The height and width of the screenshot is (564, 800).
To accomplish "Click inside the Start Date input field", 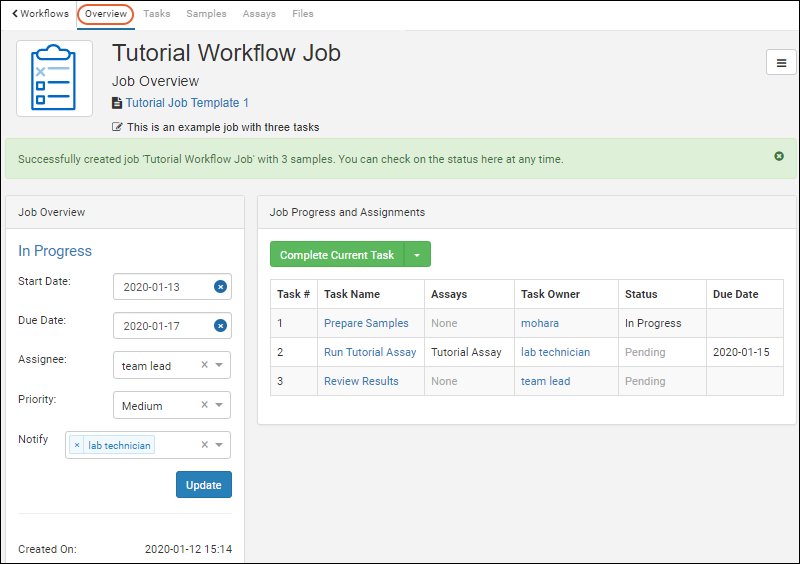I will [165, 287].
